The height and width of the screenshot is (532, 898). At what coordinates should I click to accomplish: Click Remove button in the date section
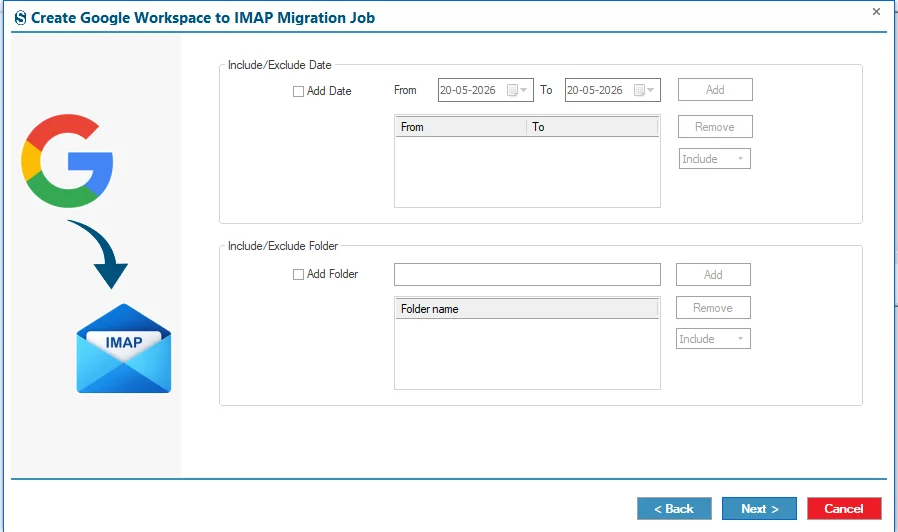(715, 127)
